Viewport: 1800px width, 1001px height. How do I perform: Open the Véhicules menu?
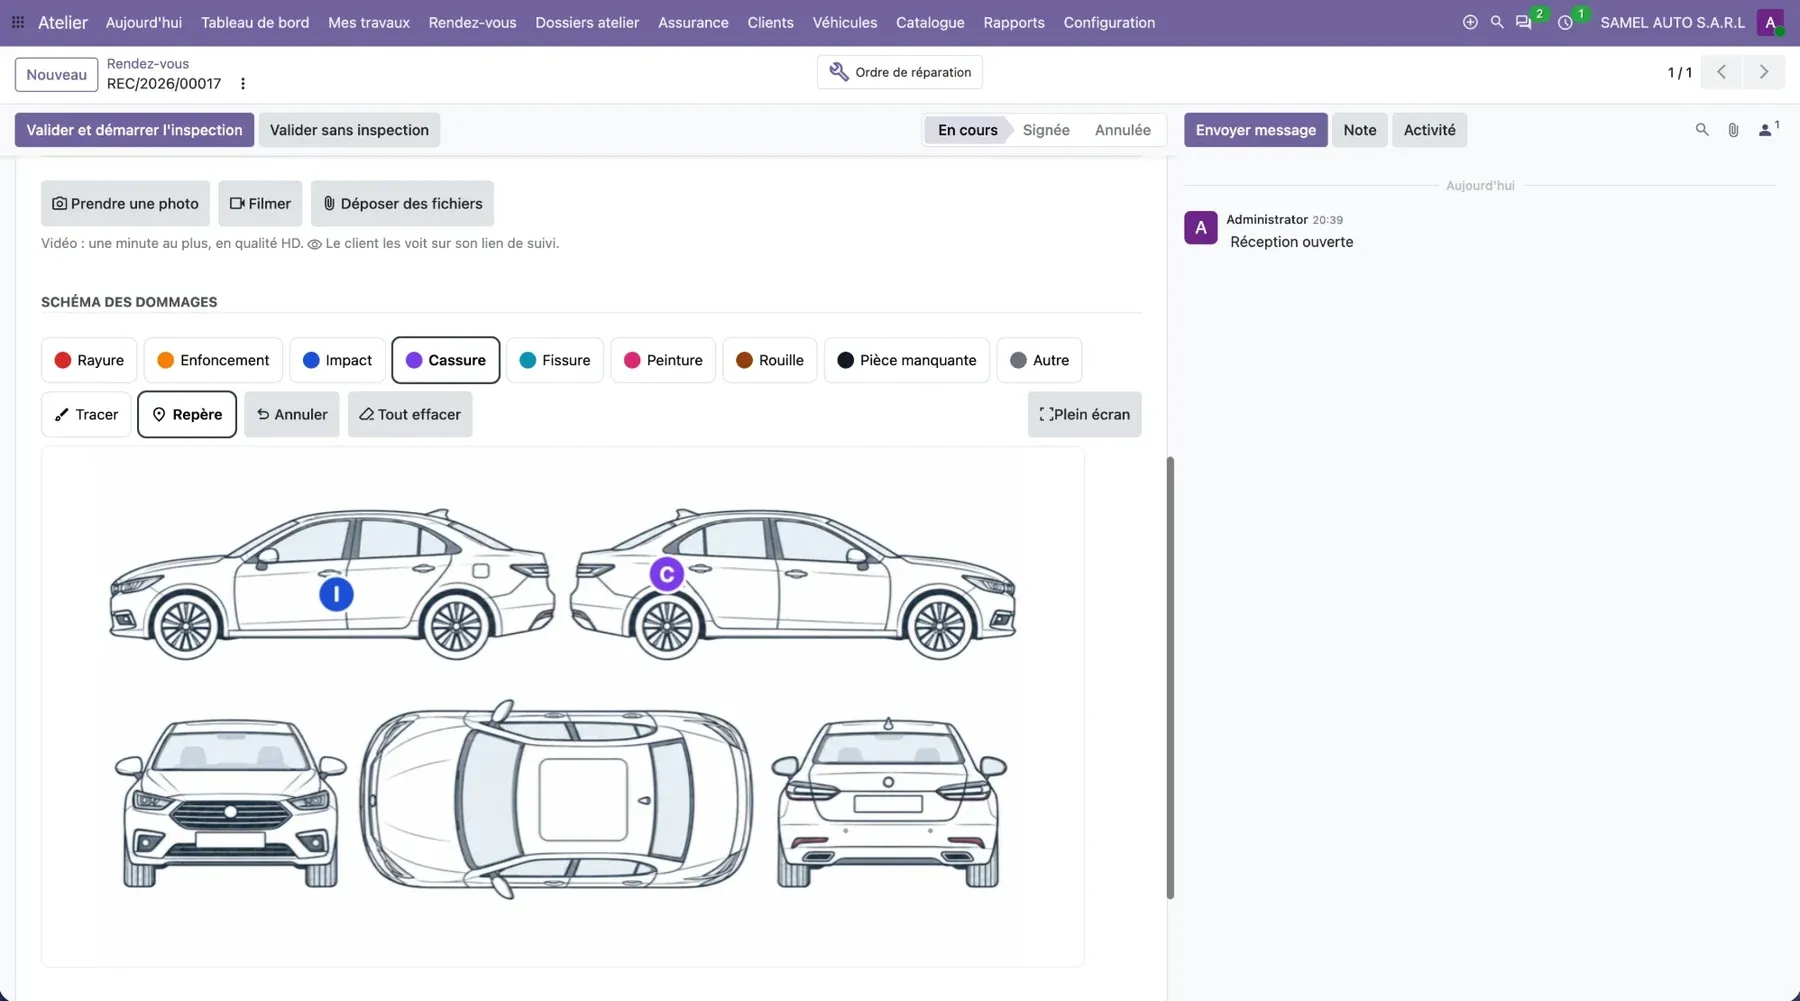coord(845,22)
